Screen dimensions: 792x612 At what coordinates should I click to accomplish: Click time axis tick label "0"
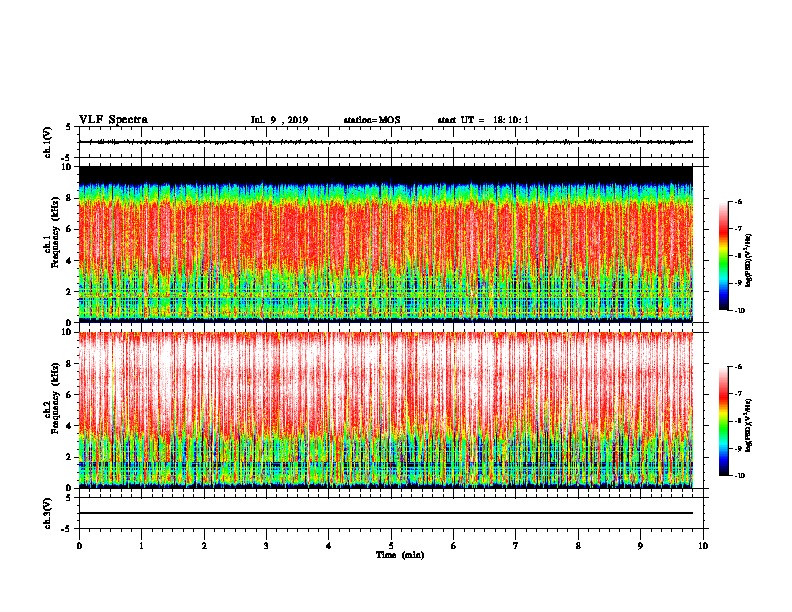(x=79, y=546)
